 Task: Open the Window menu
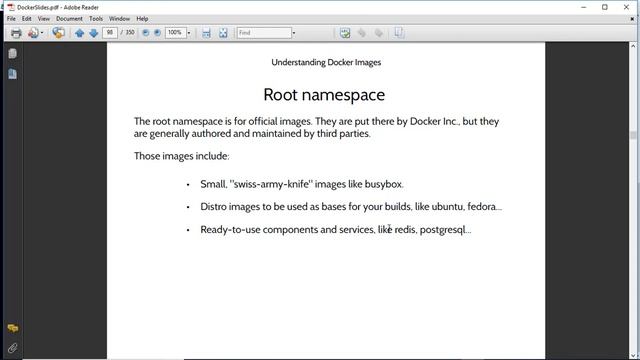[119, 19]
